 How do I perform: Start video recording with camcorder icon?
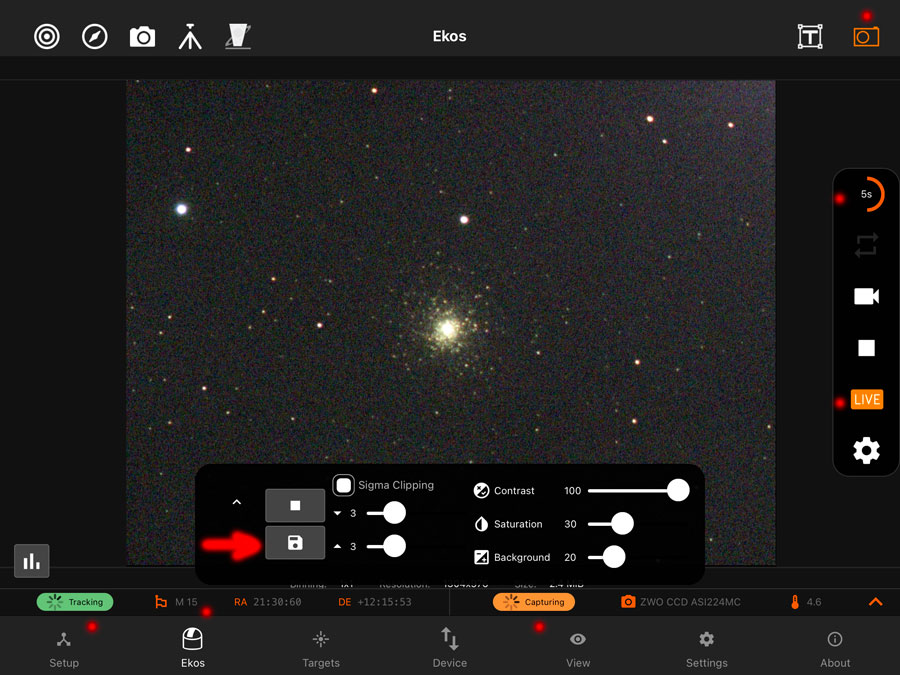pyautogui.click(x=866, y=296)
